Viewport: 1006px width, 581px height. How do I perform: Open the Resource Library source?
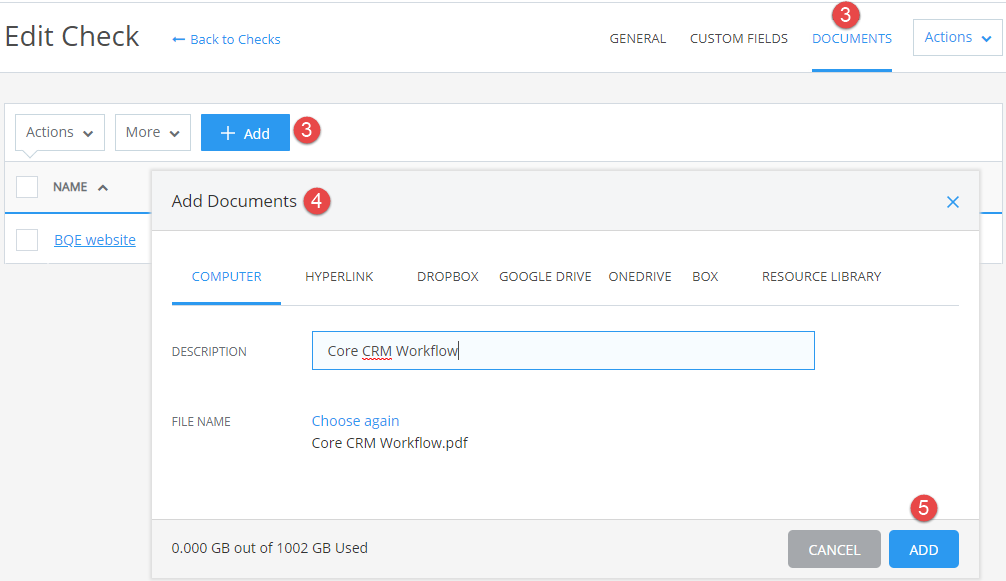tap(821, 276)
